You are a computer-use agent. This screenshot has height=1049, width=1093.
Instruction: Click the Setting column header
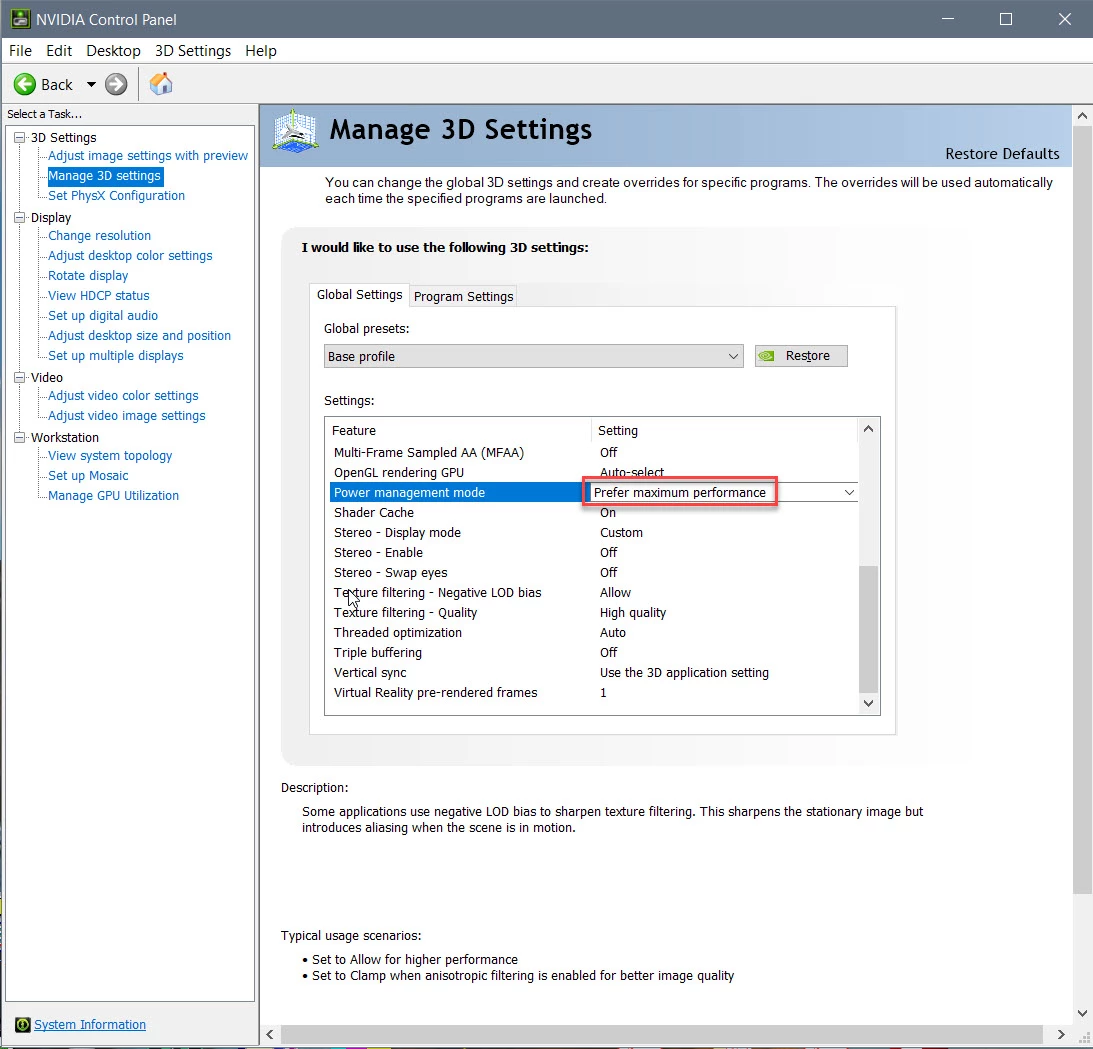click(x=724, y=430)
